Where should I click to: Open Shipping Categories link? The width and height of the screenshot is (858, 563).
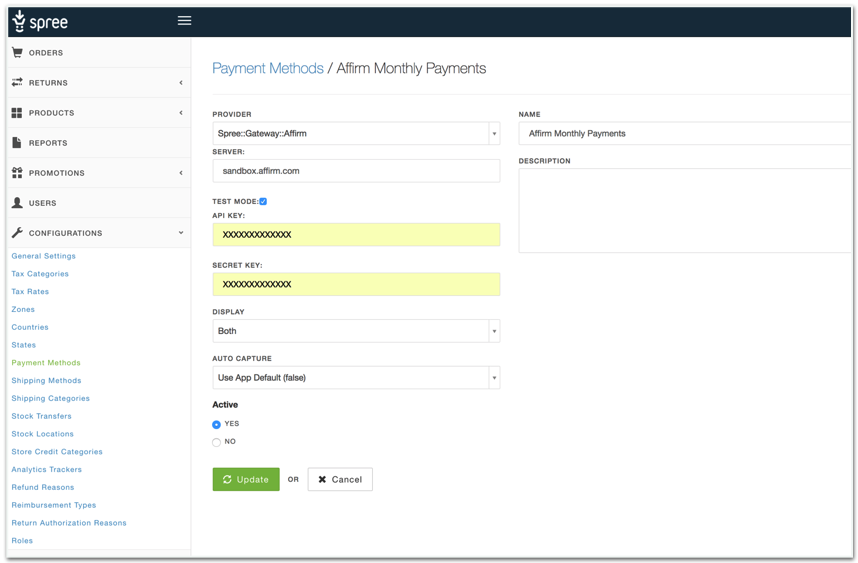[50, 398]
